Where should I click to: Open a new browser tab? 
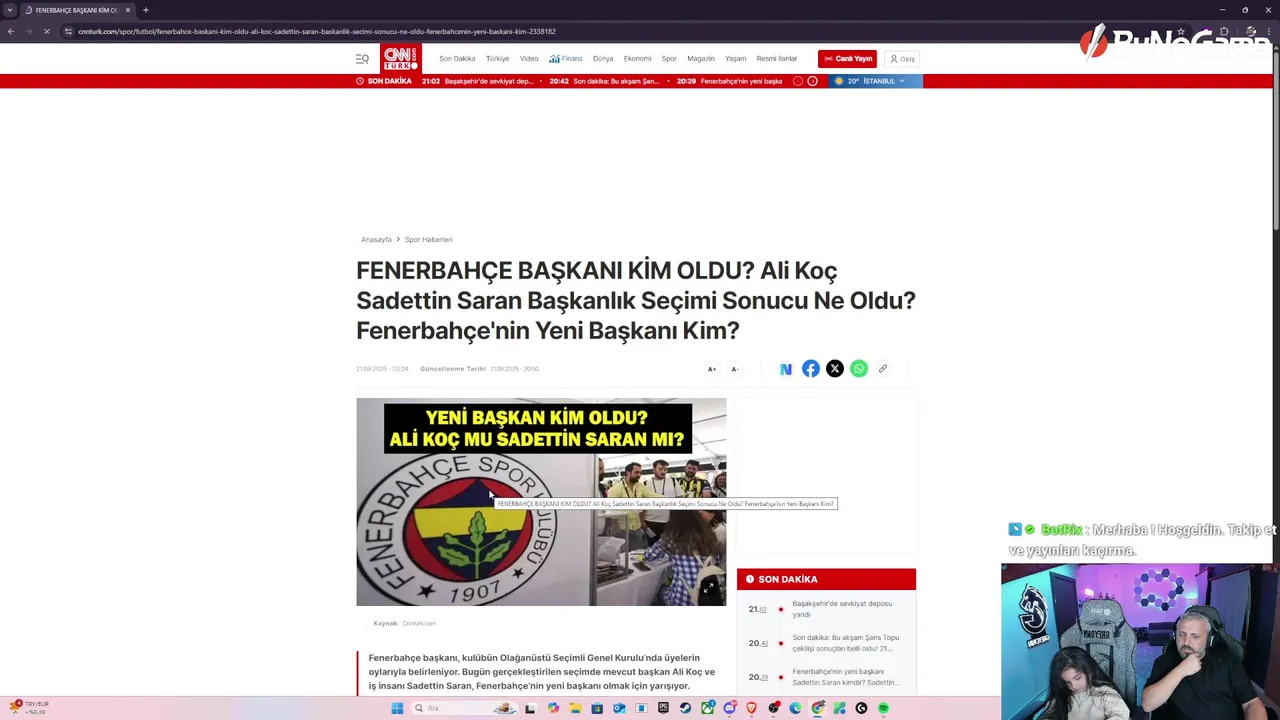point(146,10)
